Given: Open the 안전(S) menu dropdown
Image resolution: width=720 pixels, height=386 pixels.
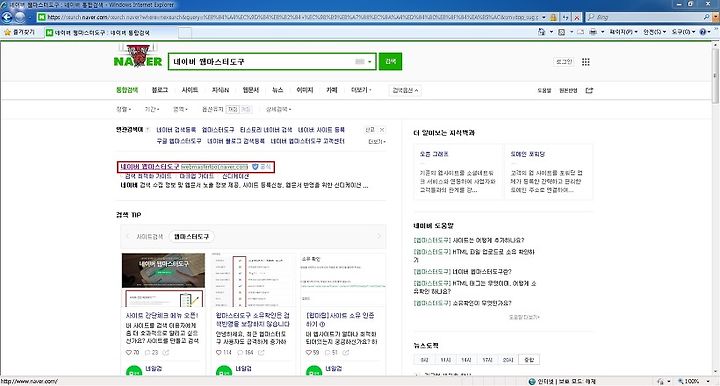Looking at the screenshot, I should [654, 32].
